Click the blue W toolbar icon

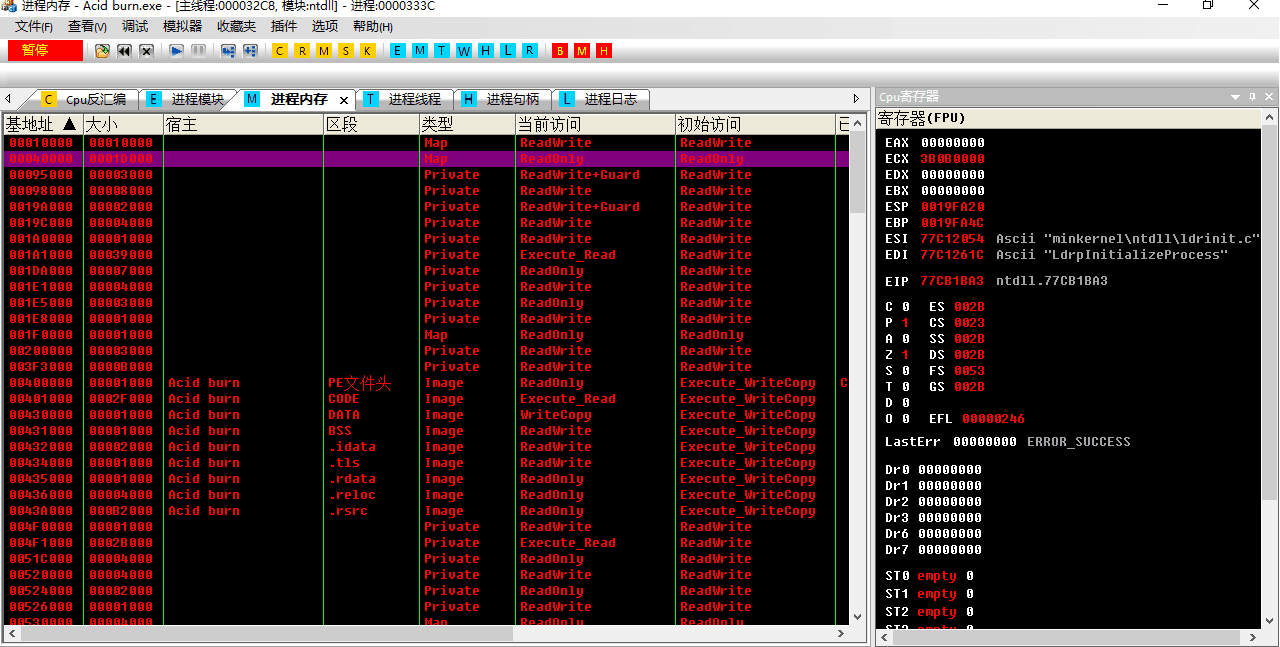(463, 51)
